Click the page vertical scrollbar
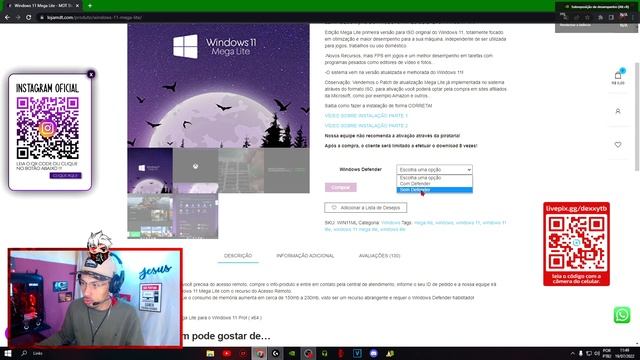Image resolution: width=640 pixels, height=360 pixels. [x=637, y=116]
